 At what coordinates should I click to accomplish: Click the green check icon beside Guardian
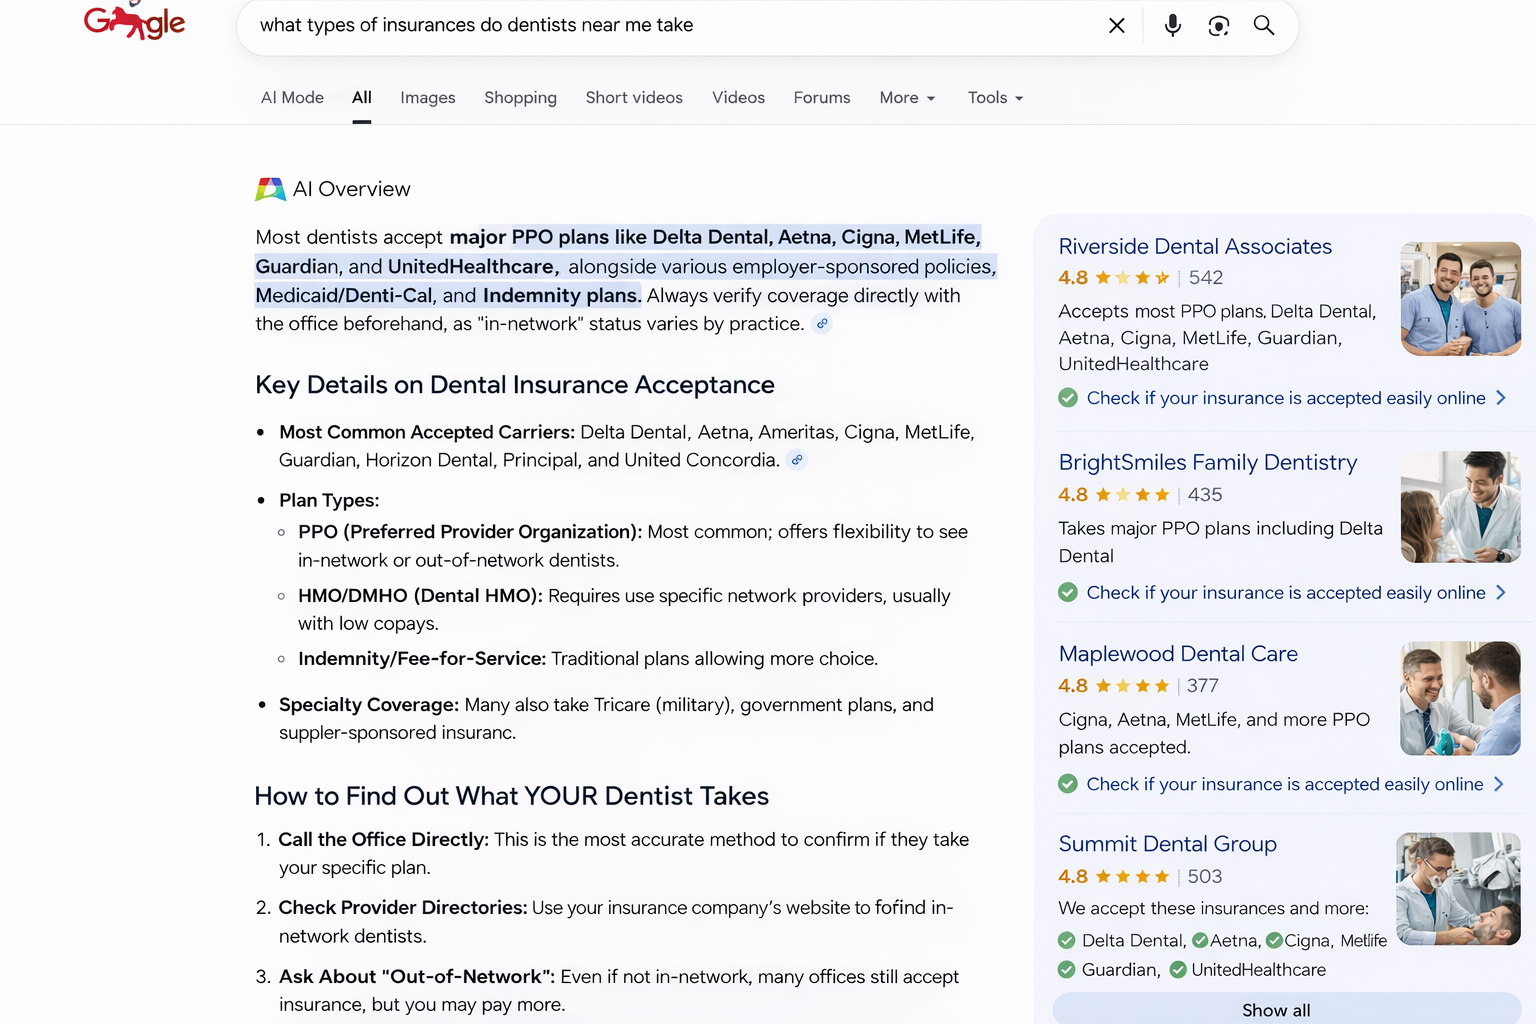[1067, 969]
